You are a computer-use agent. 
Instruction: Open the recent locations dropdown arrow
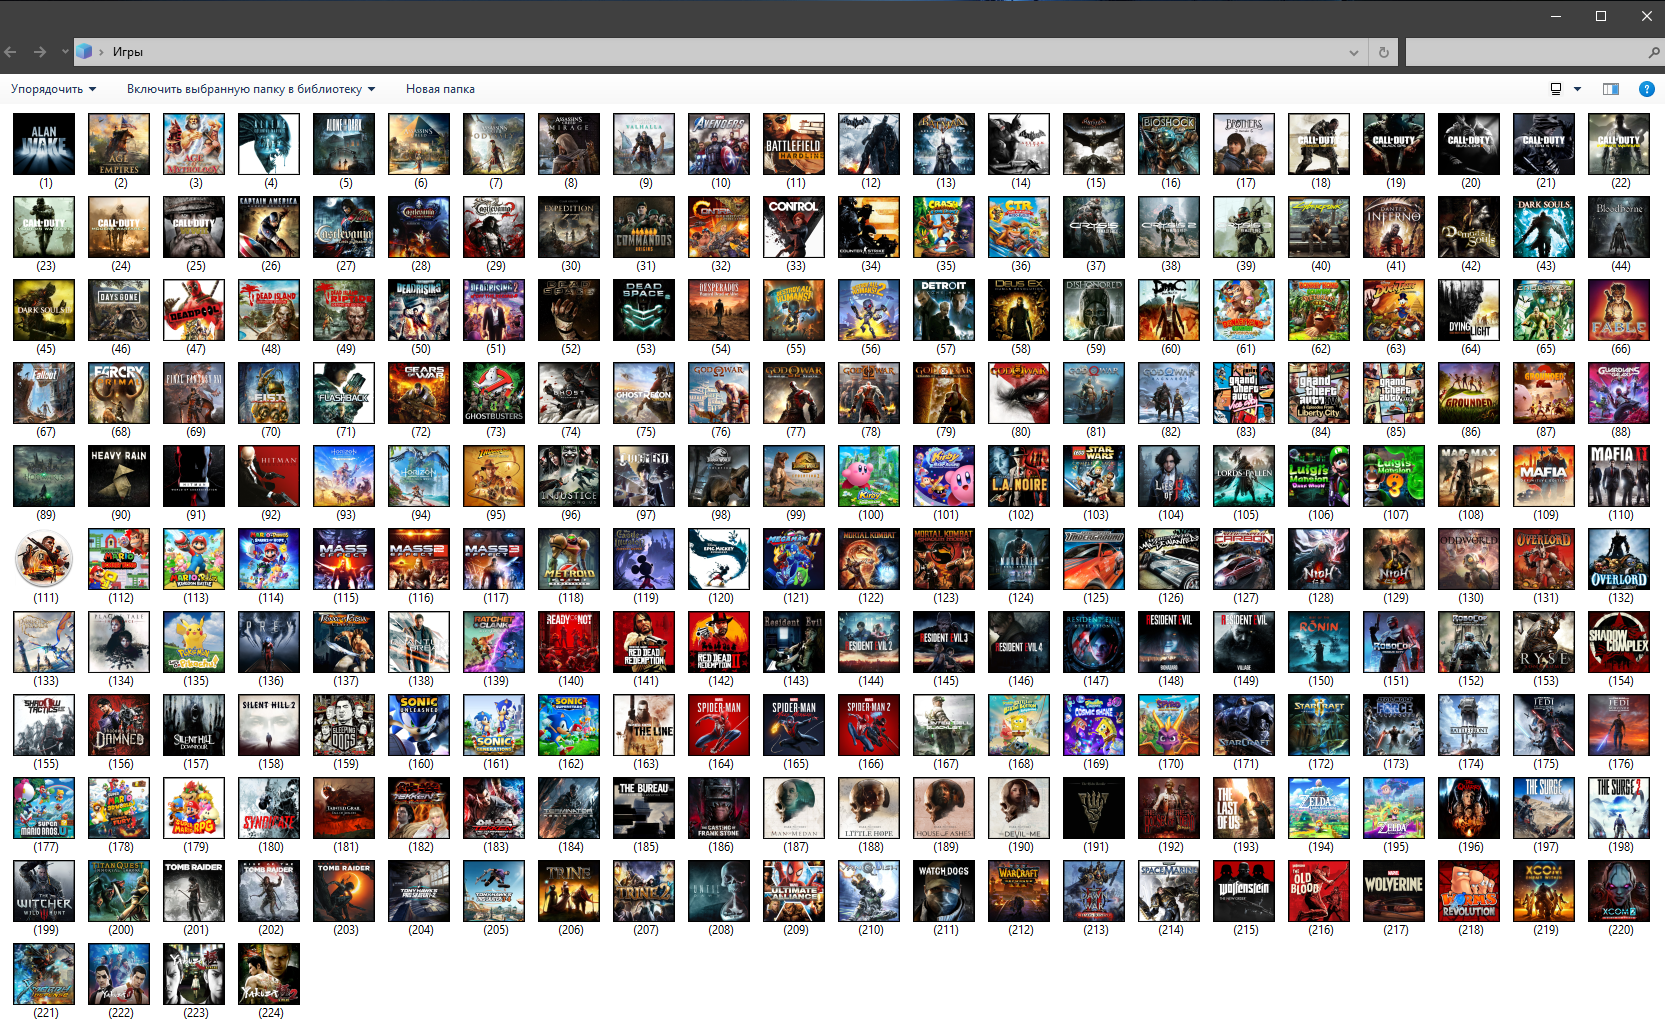tap(65, 51)
